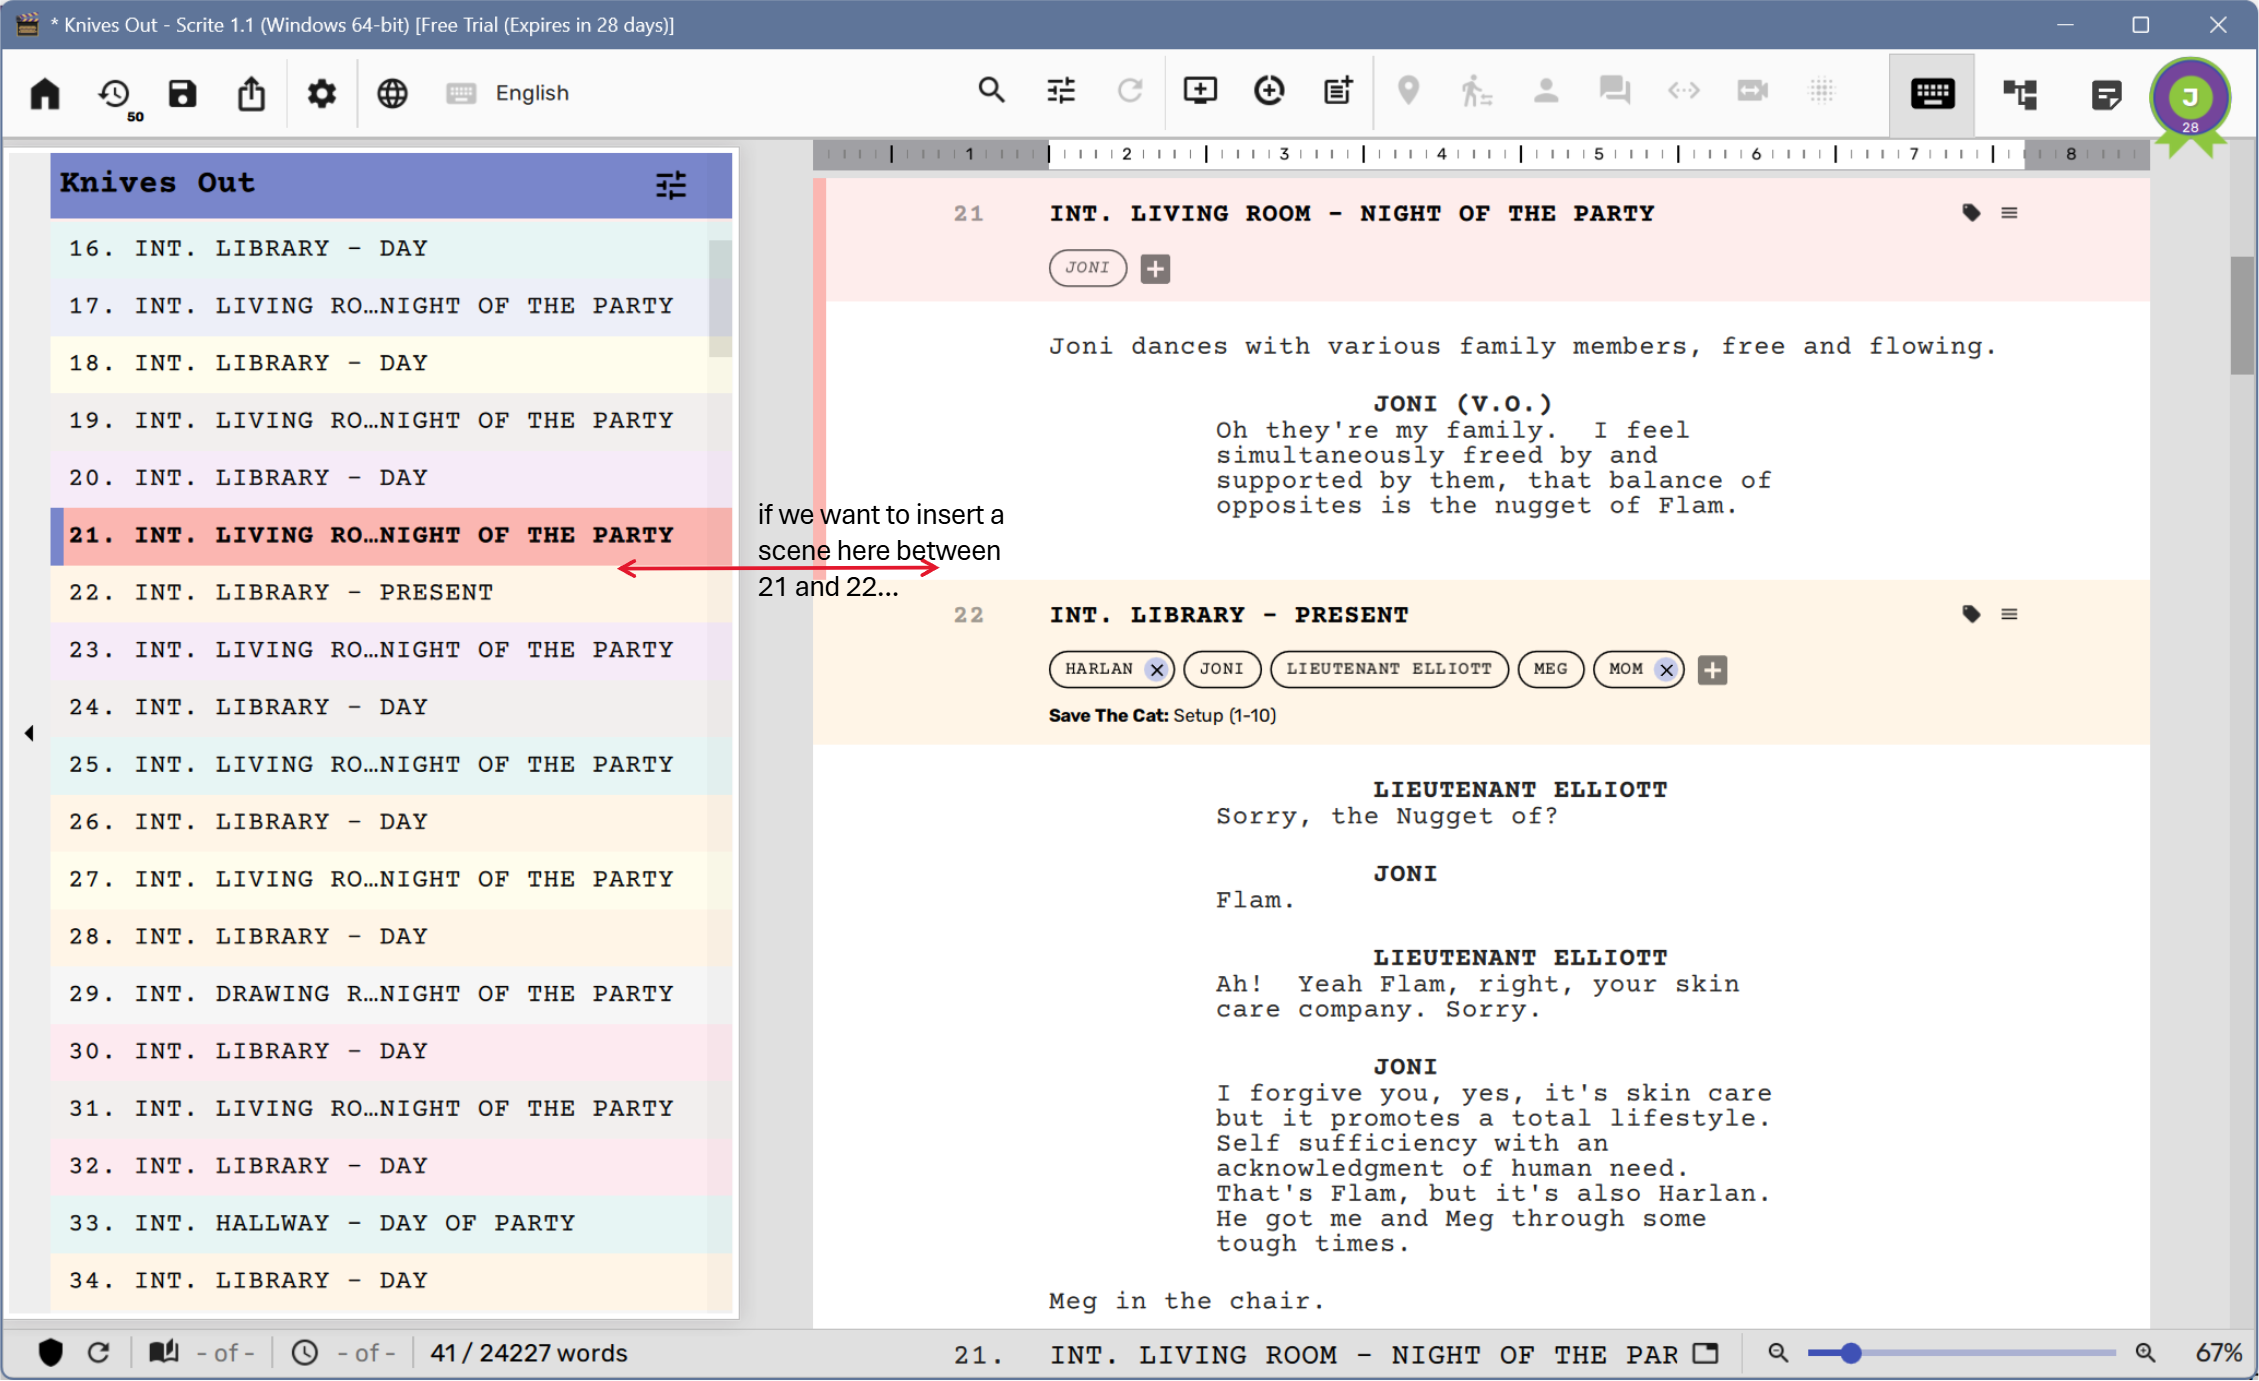2259x1381 pixels.
Task: Click scene 22 tag icon
Action: 1971,614
